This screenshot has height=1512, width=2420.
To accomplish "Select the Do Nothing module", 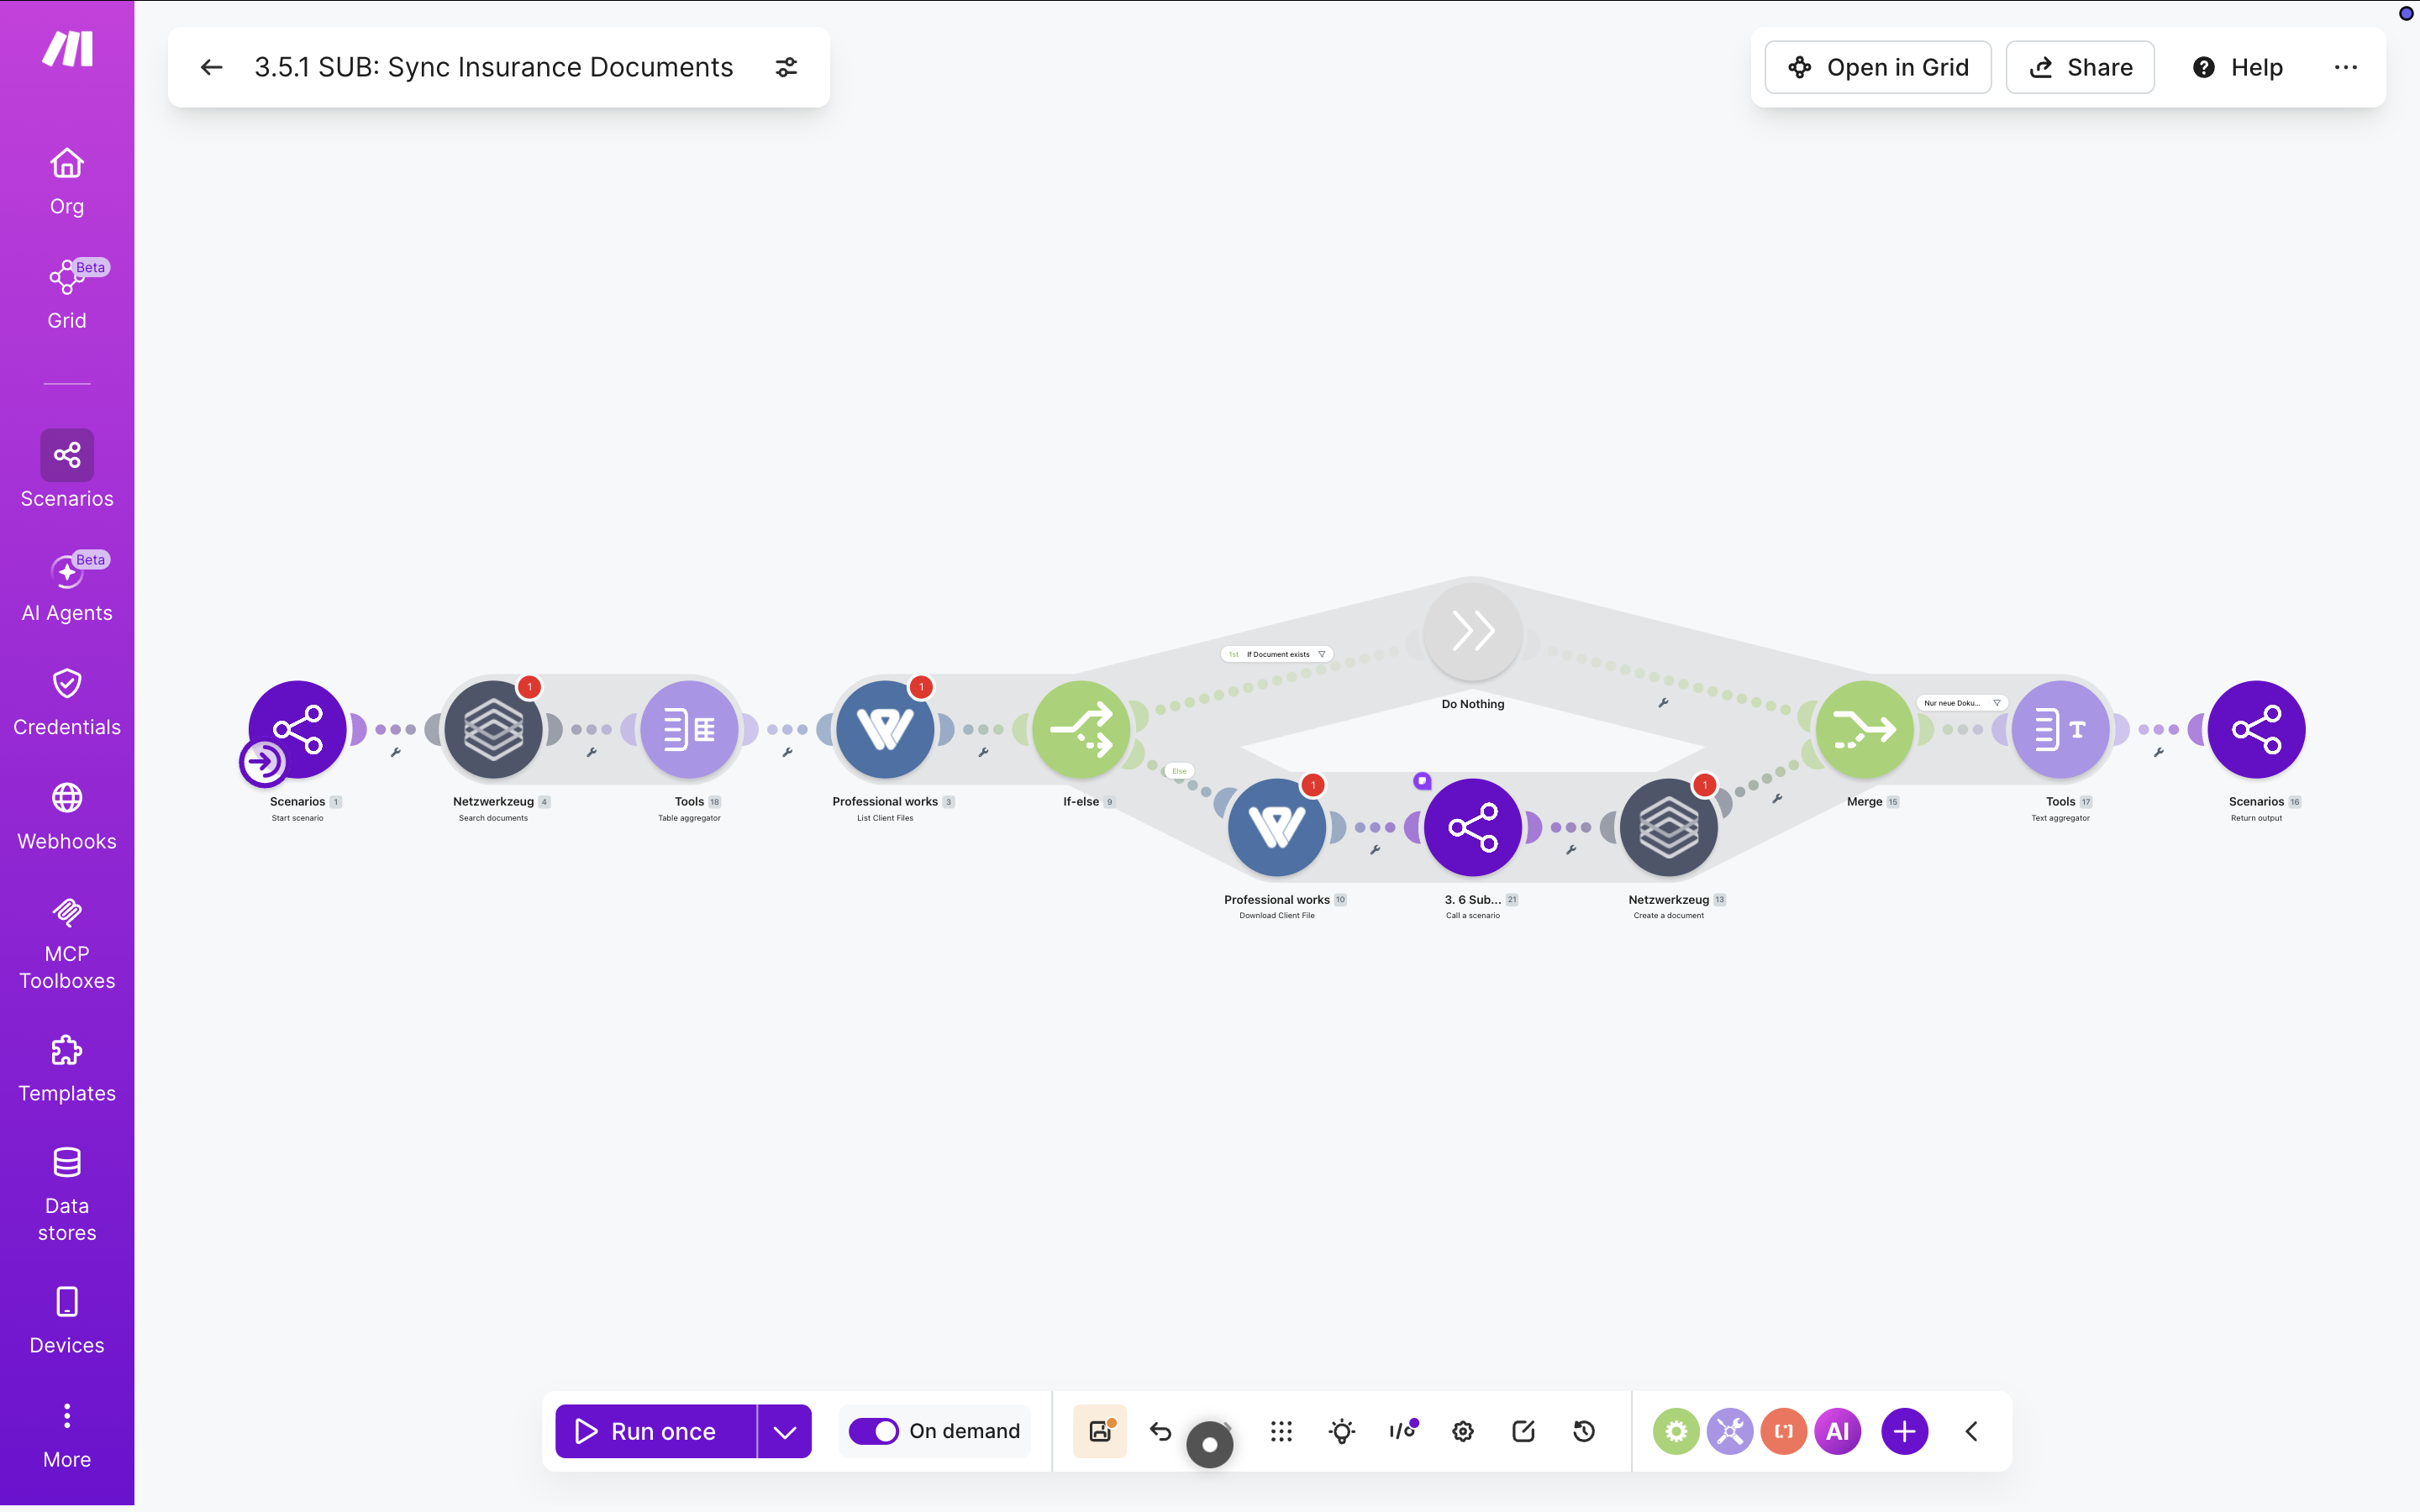I will [1473, 631].
